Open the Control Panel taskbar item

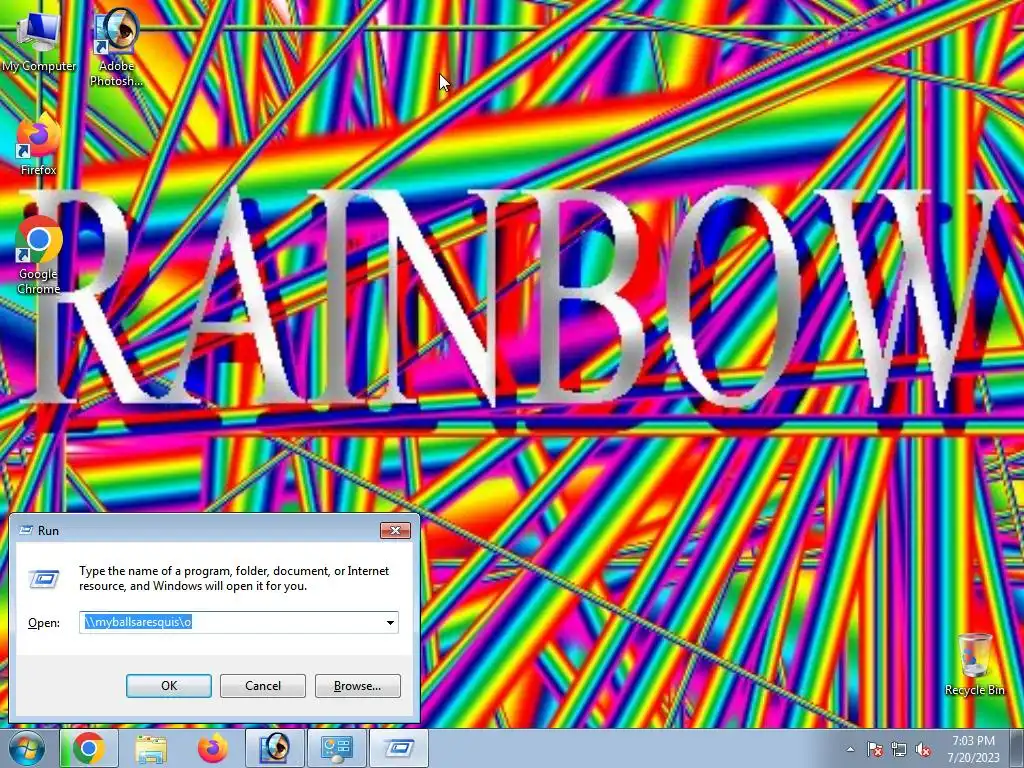pyautogui.click(x=336, y=748)
